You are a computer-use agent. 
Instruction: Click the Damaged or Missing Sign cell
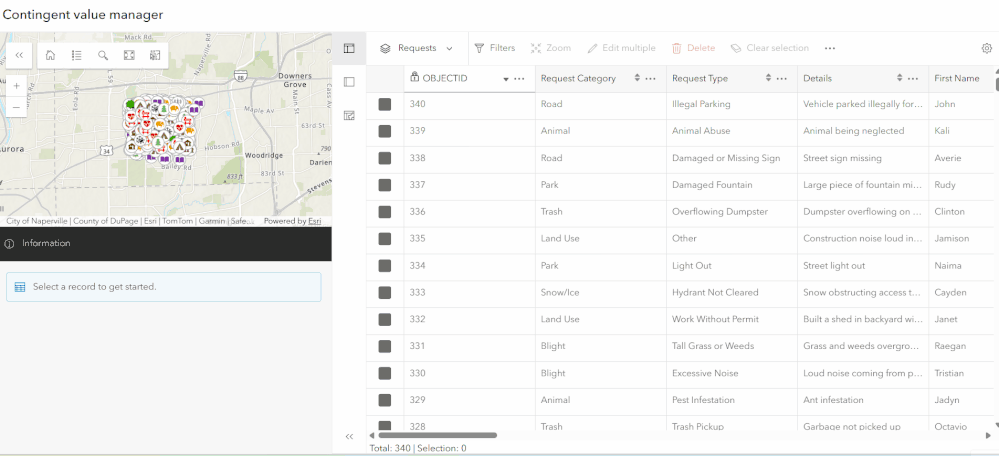732,158
